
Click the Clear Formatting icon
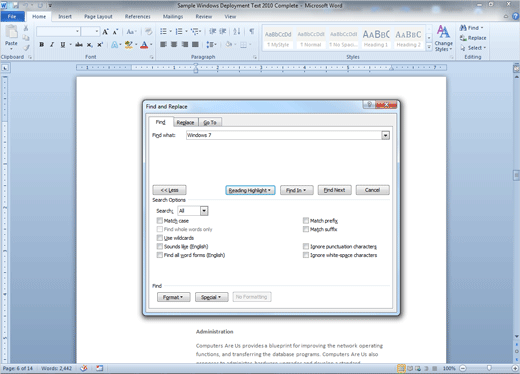(149, 32)
